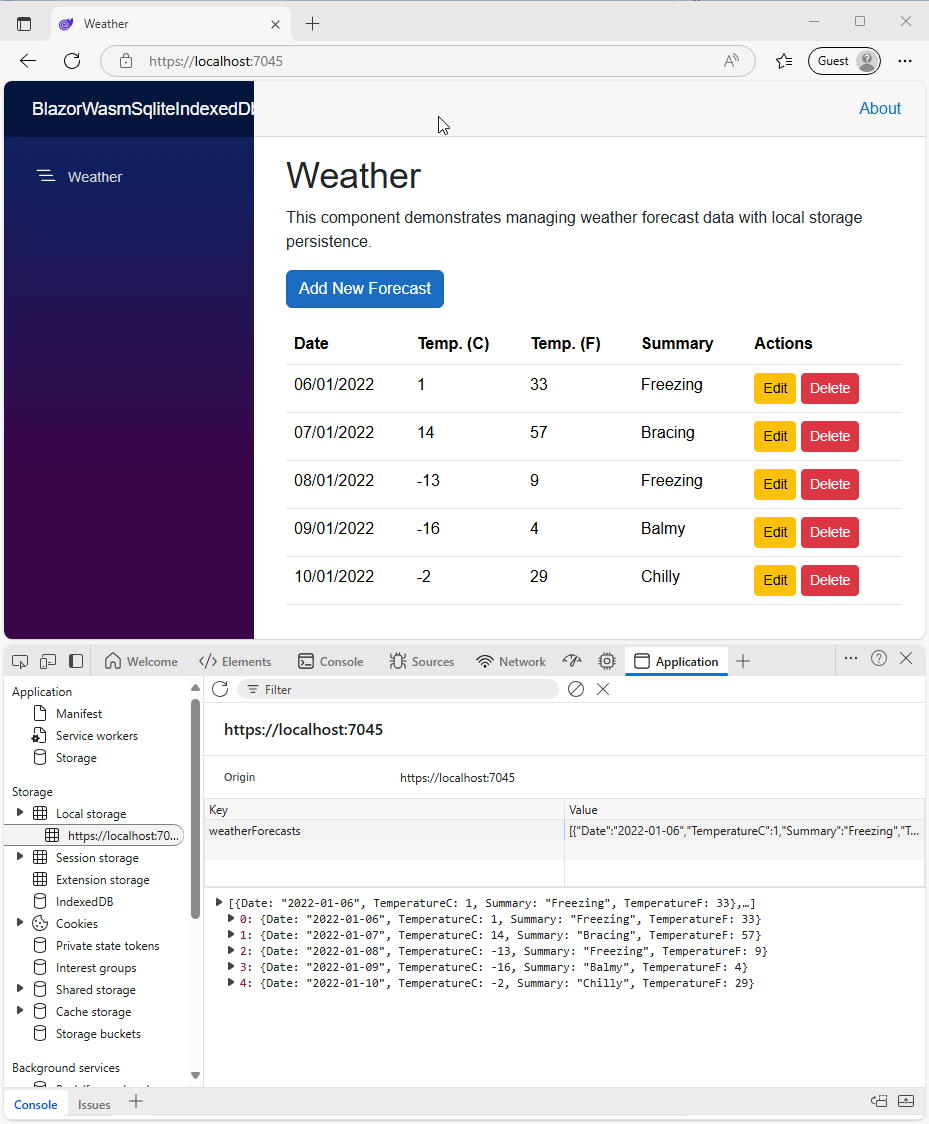Screen dimensions: 929x1124
Task: Expand array item 2 in the value preview
Action: (x=232, y=951)
